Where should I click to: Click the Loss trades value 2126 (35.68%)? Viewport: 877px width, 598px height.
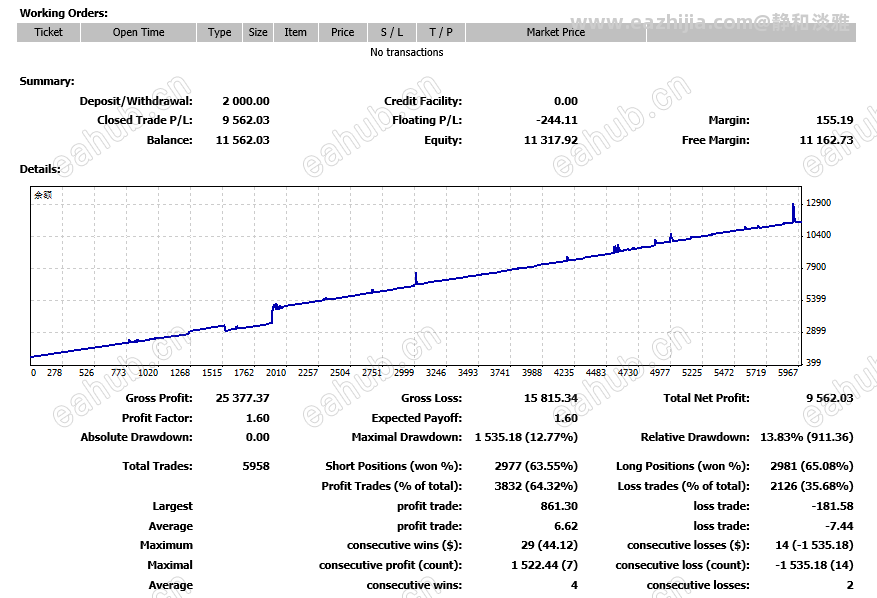point(812,487)
